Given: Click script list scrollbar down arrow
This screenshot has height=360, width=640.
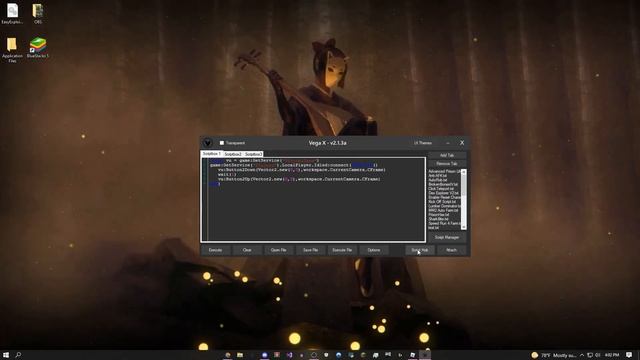Looking at the screenshot, I should point(464,227).
